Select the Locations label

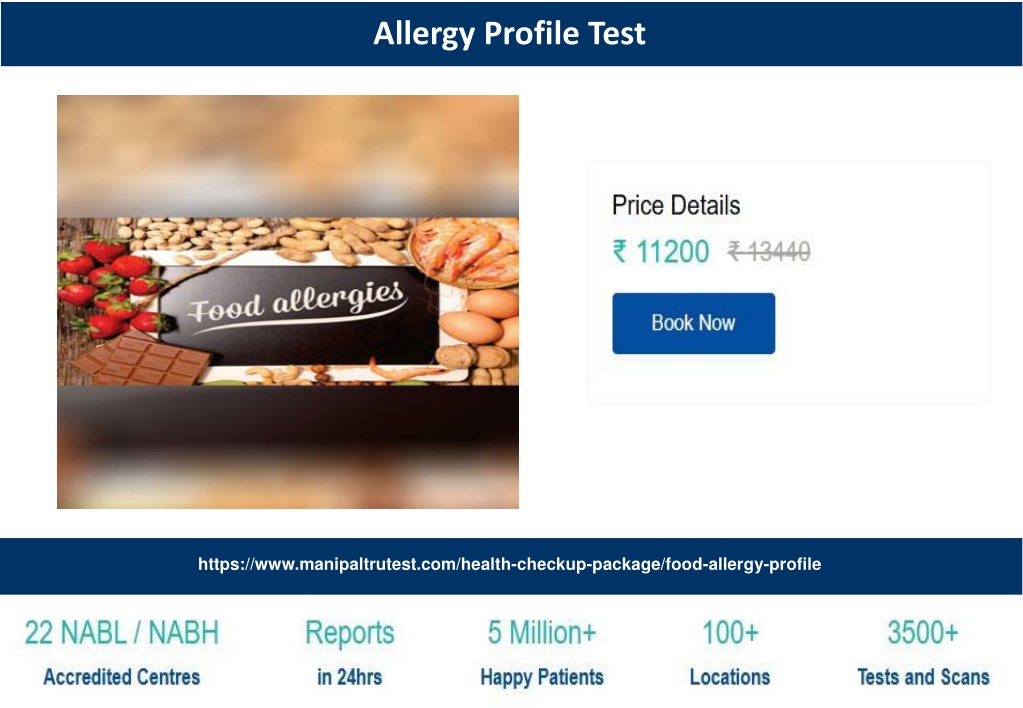click(x=730, y=677)
